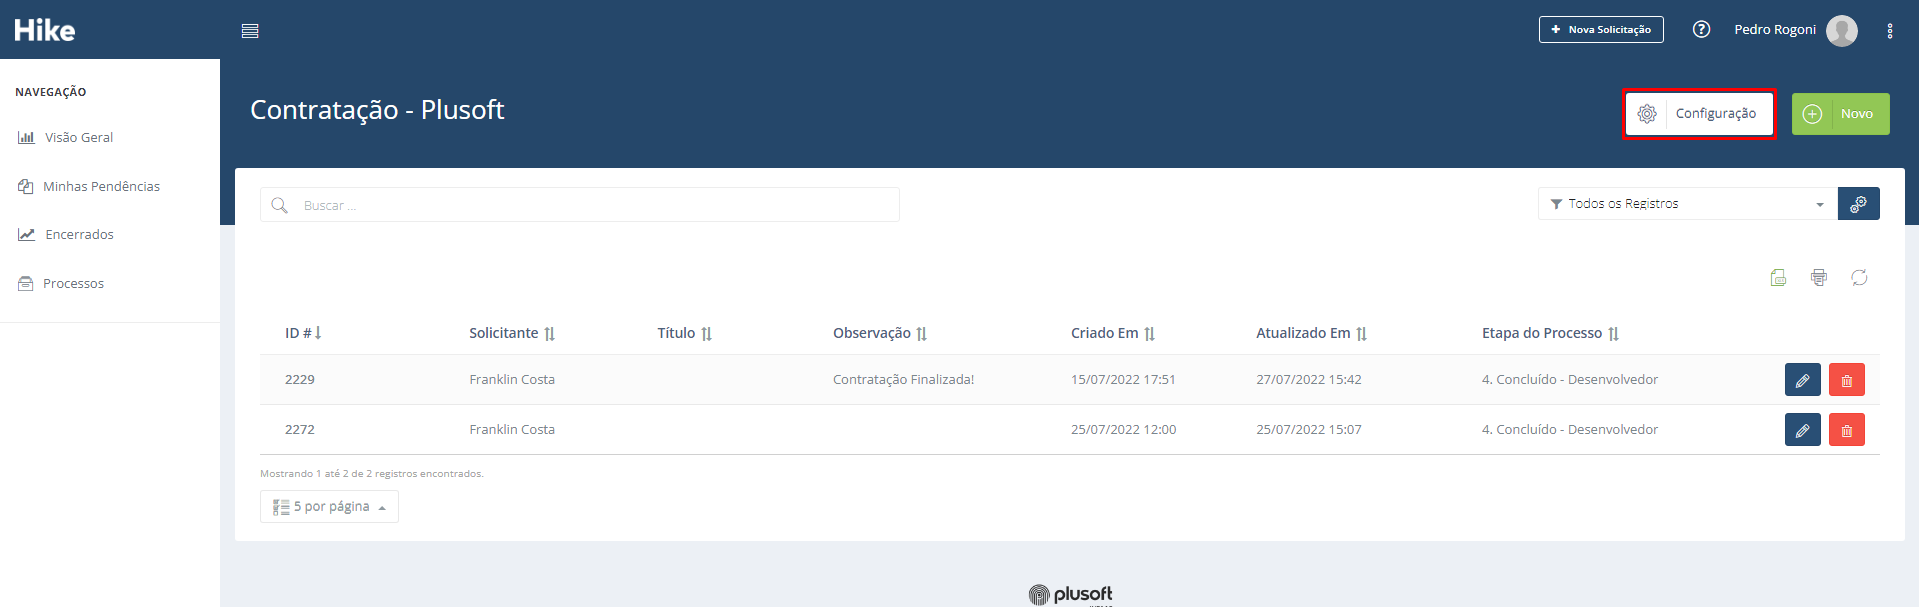Open Processos in navigation

click(x=61, y=284)
